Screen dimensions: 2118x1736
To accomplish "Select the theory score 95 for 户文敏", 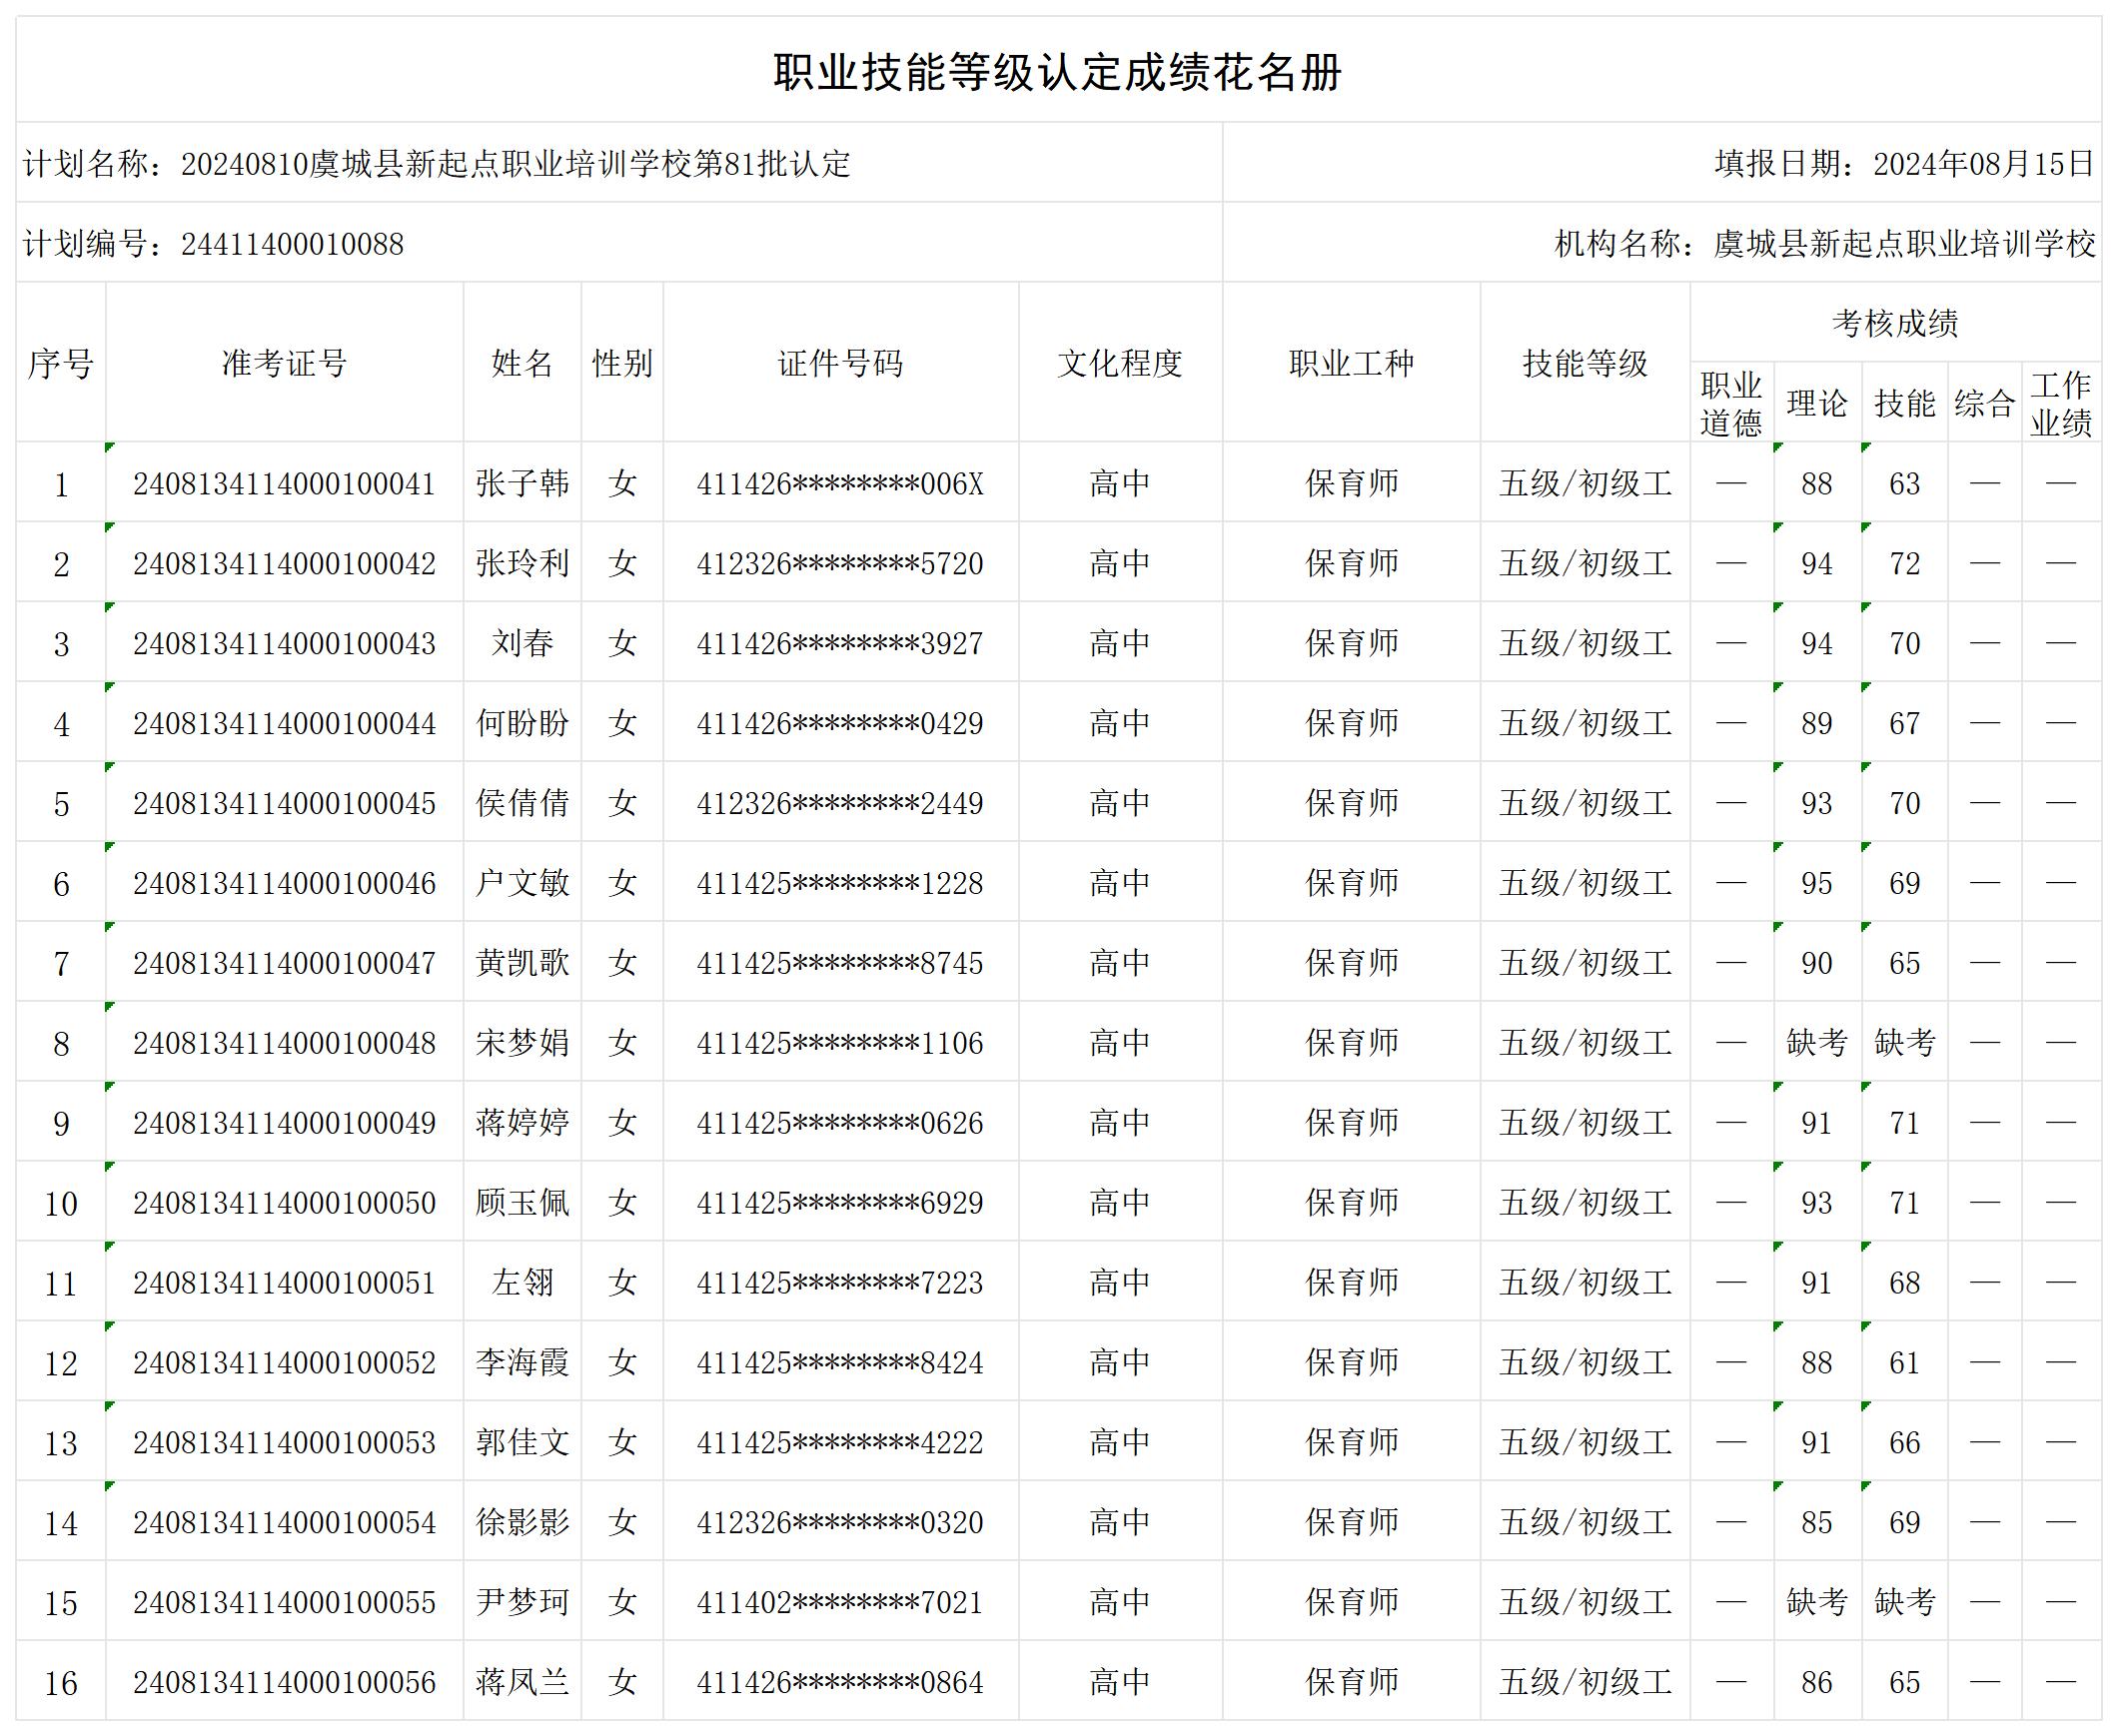I will click(x=1816, y=883).
